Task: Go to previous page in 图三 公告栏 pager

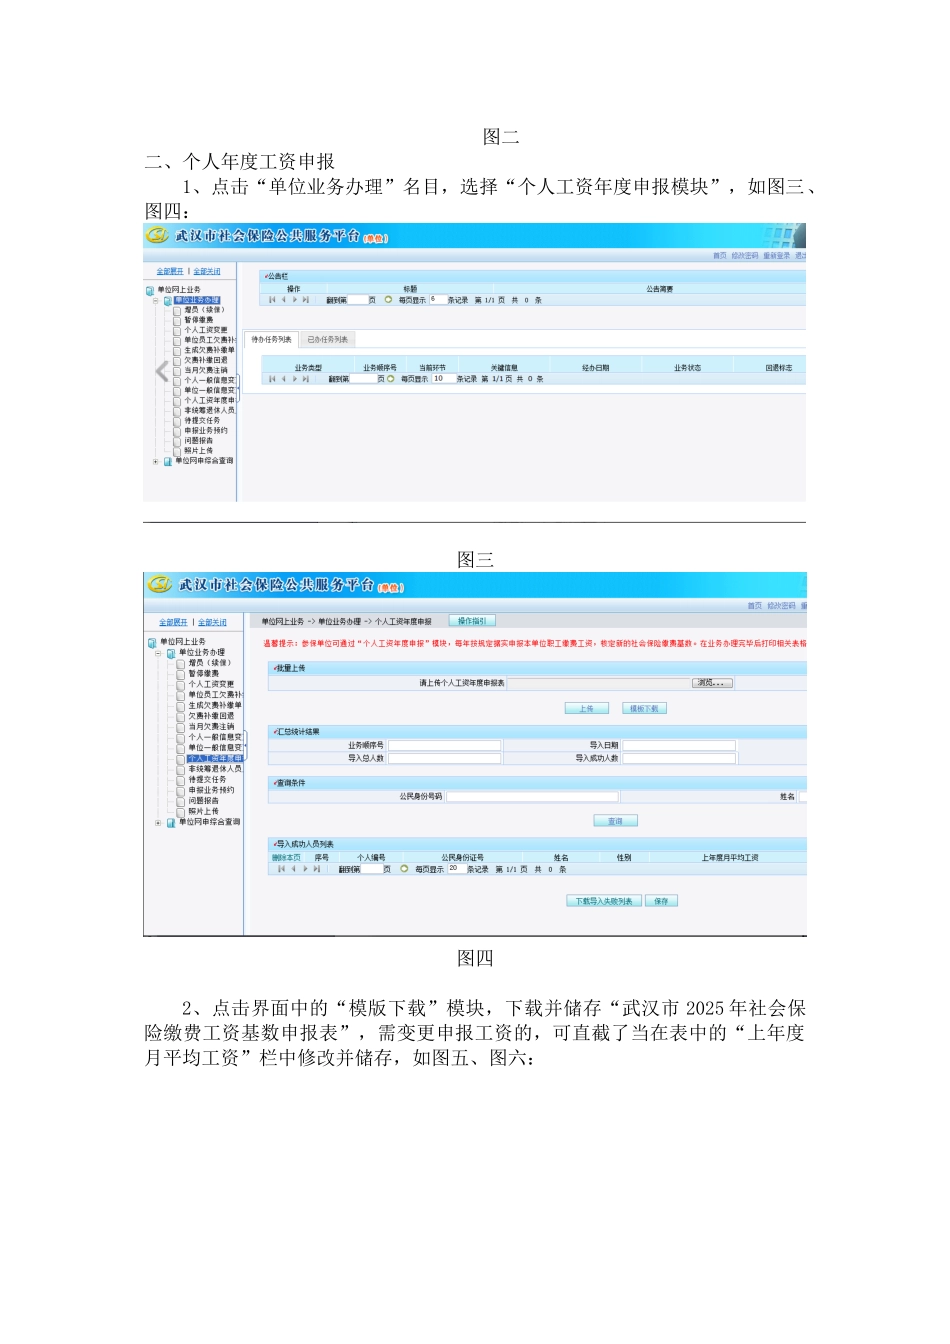Action: 283,300
